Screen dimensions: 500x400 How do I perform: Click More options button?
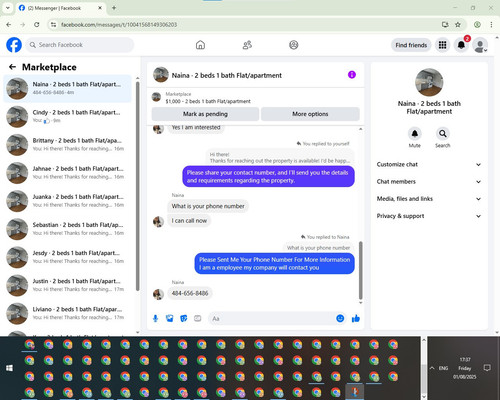(x=310, y=114)
